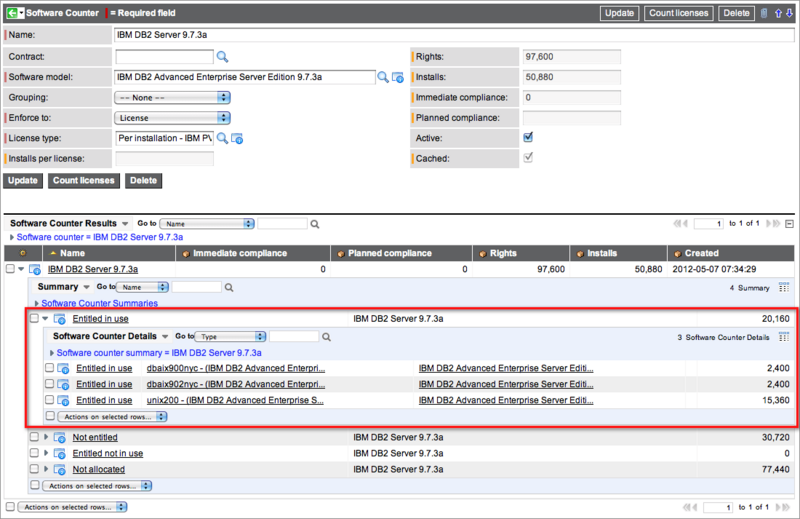Open record icon for IBM DB2 Server 9.7.3a row
800x519 pixels.
click(35, 269)
